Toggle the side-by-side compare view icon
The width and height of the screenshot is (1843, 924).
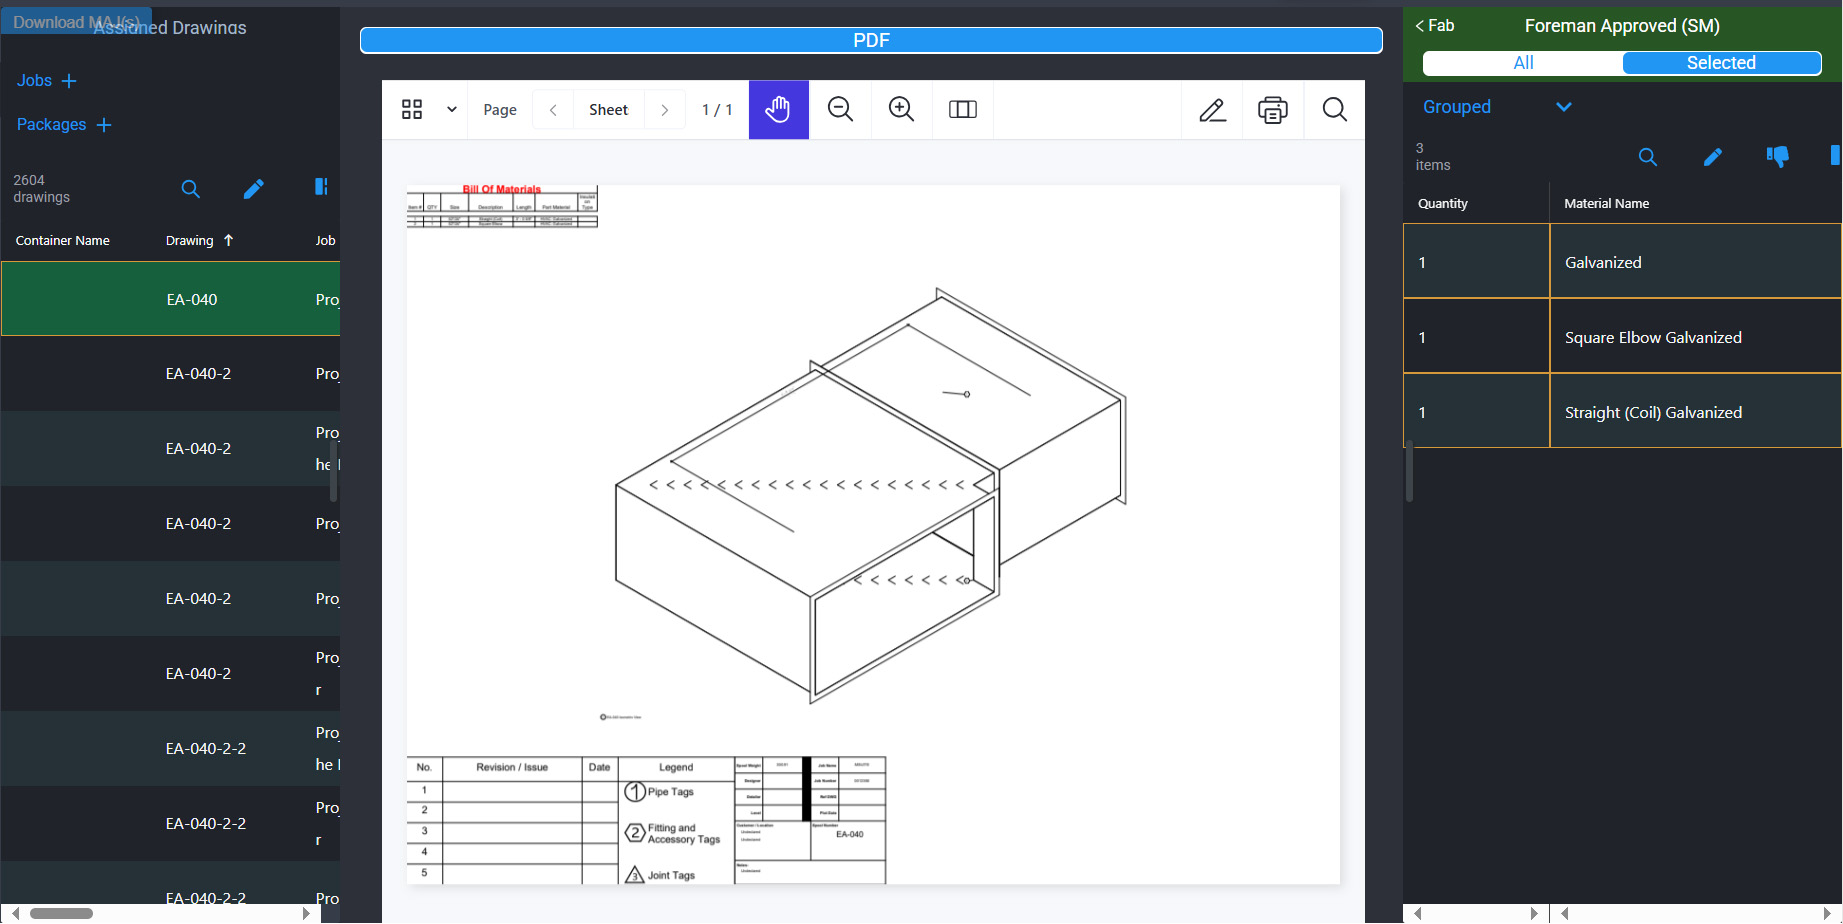coord(962,110)
